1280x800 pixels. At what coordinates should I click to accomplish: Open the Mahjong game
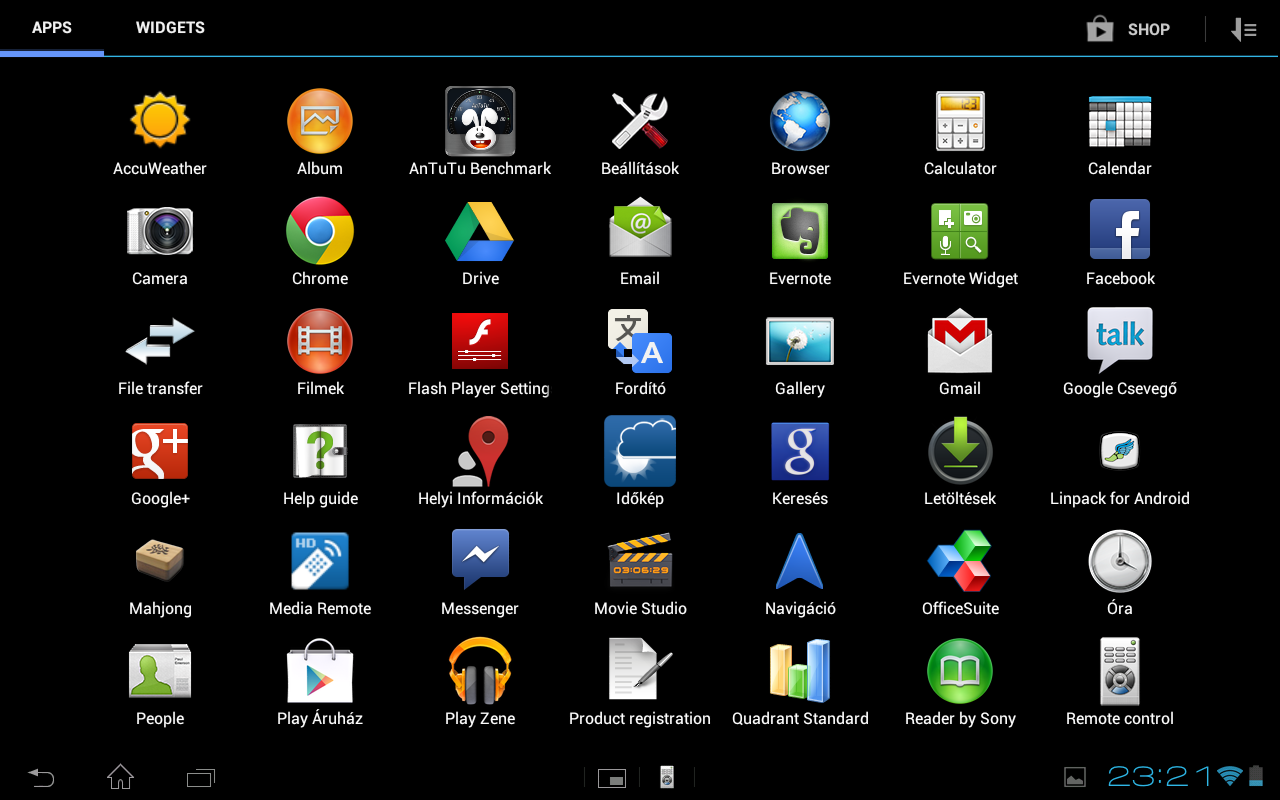[x=160, y=573]
